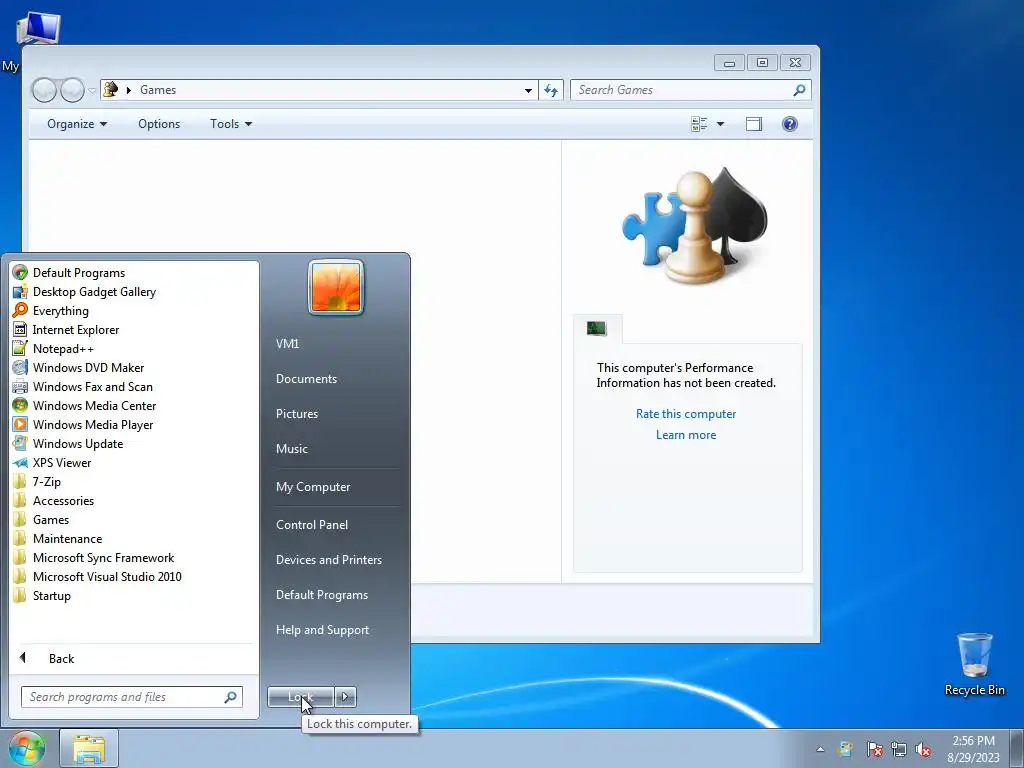Select the performance information tab icon
The image size is (1024, 768).
[x=597, y=328]
